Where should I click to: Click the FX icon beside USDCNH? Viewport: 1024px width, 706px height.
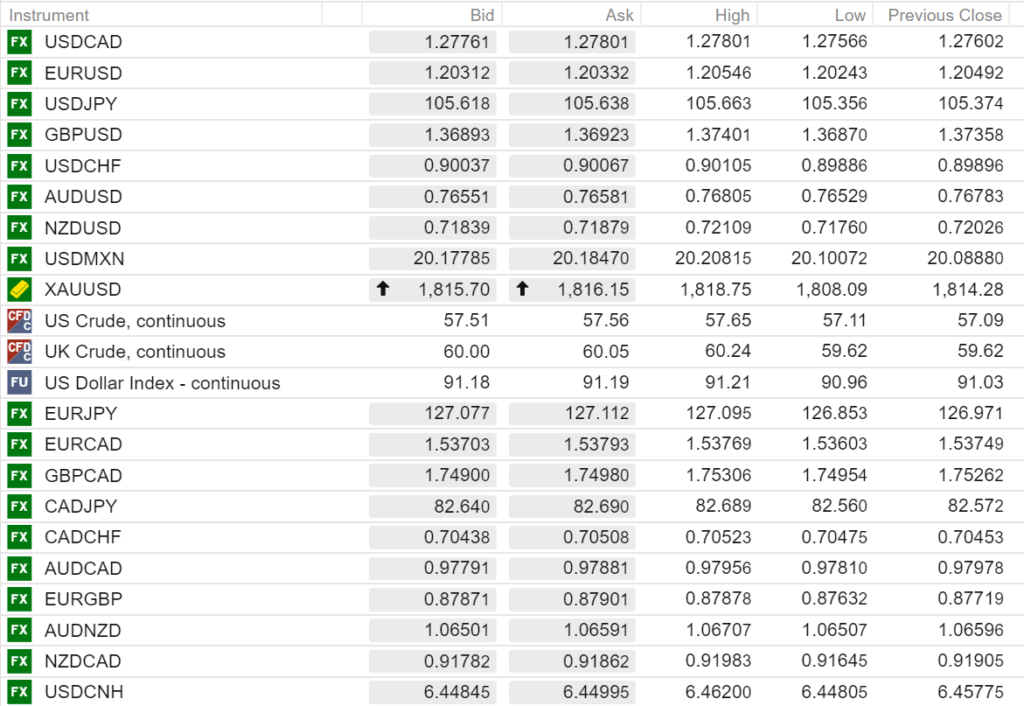pos(19,692)
